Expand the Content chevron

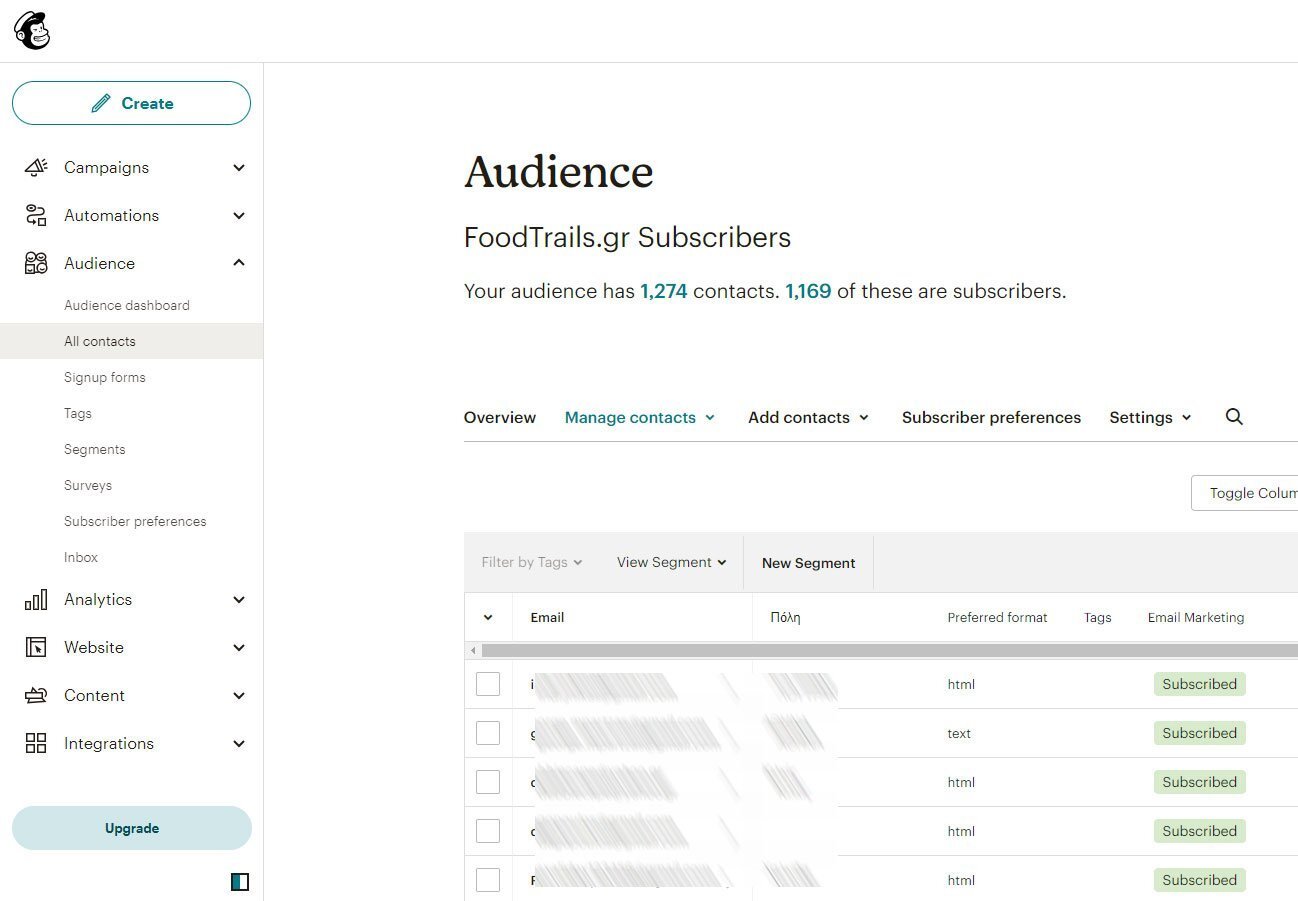pos(239,696)
